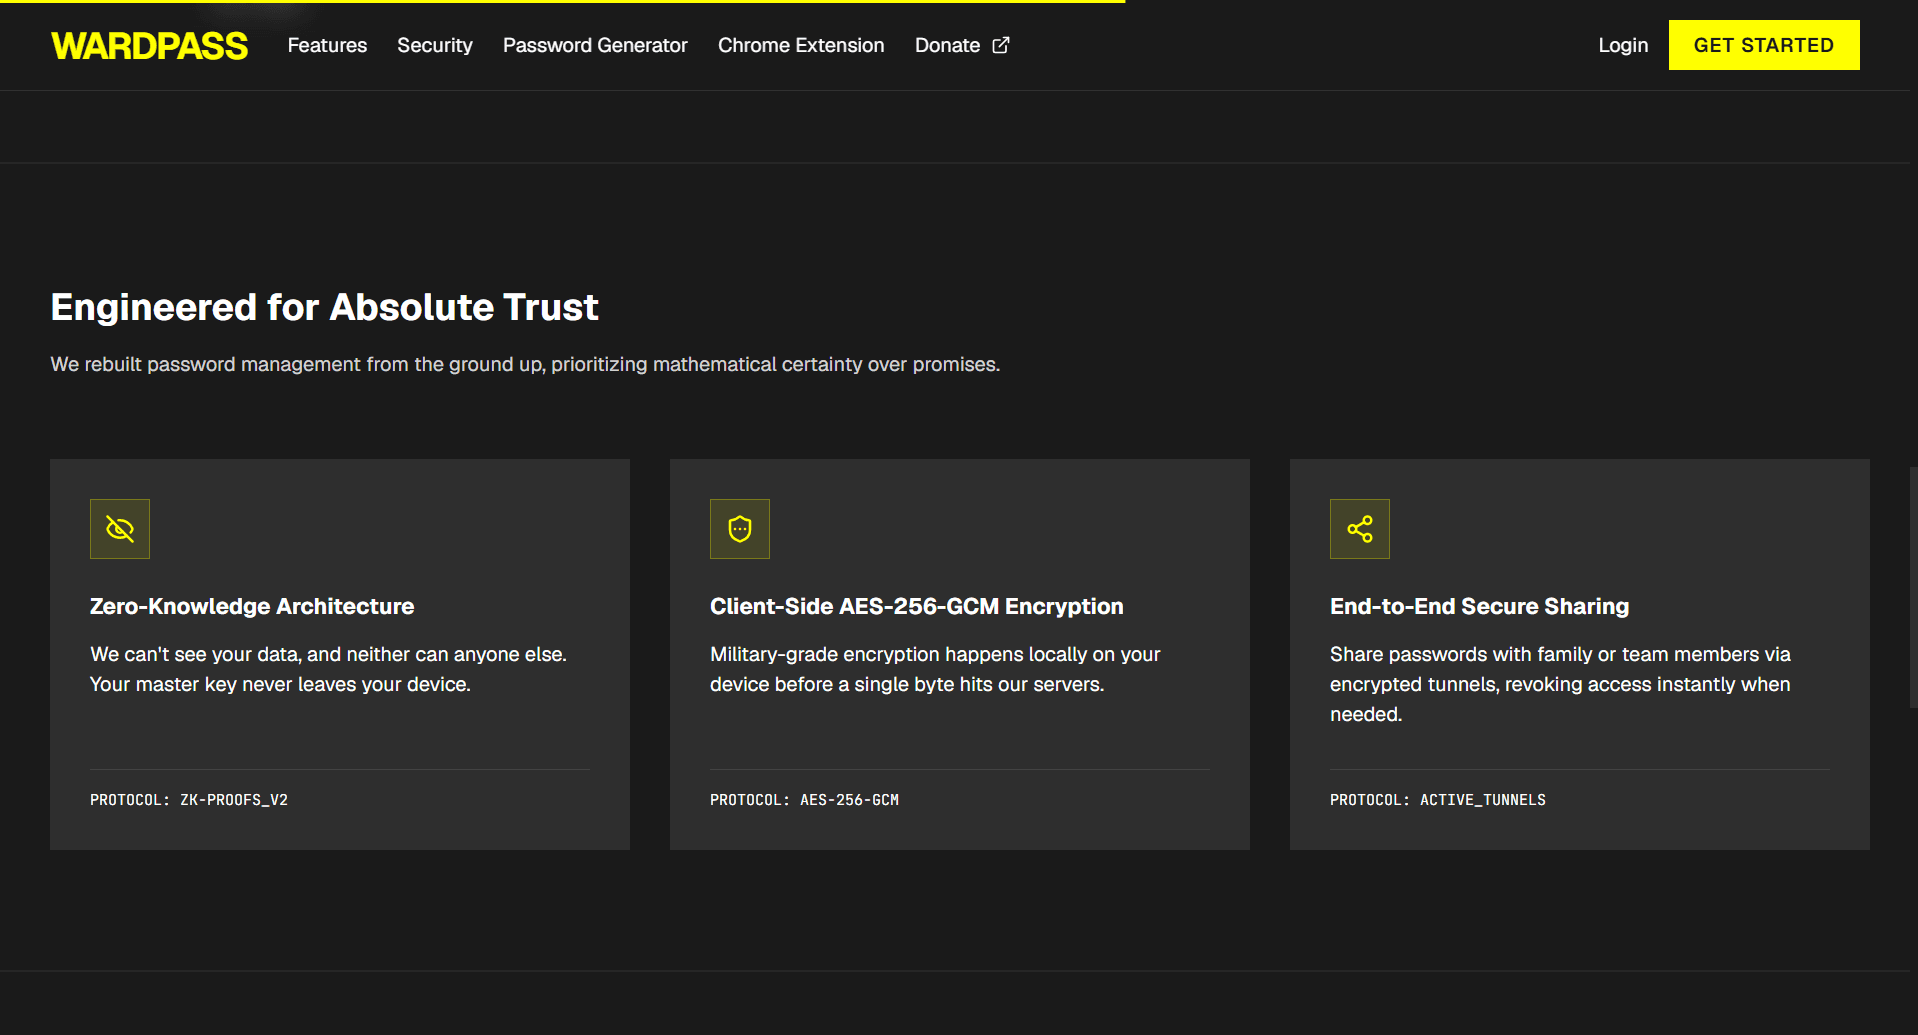
Task: Click the share icon for Secure Sharing
Action: pos(1360,529)
